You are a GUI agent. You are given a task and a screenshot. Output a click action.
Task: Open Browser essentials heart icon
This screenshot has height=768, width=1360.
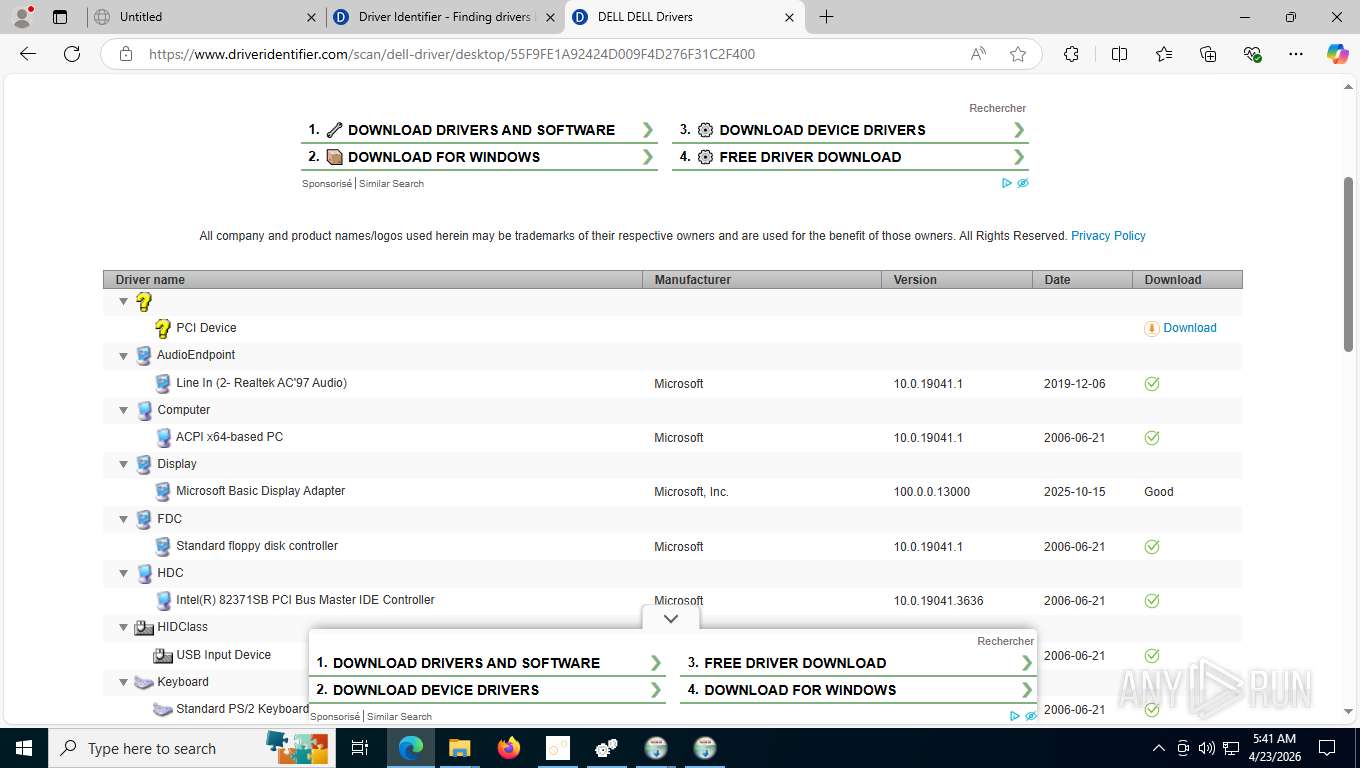tap(1252, 54)
